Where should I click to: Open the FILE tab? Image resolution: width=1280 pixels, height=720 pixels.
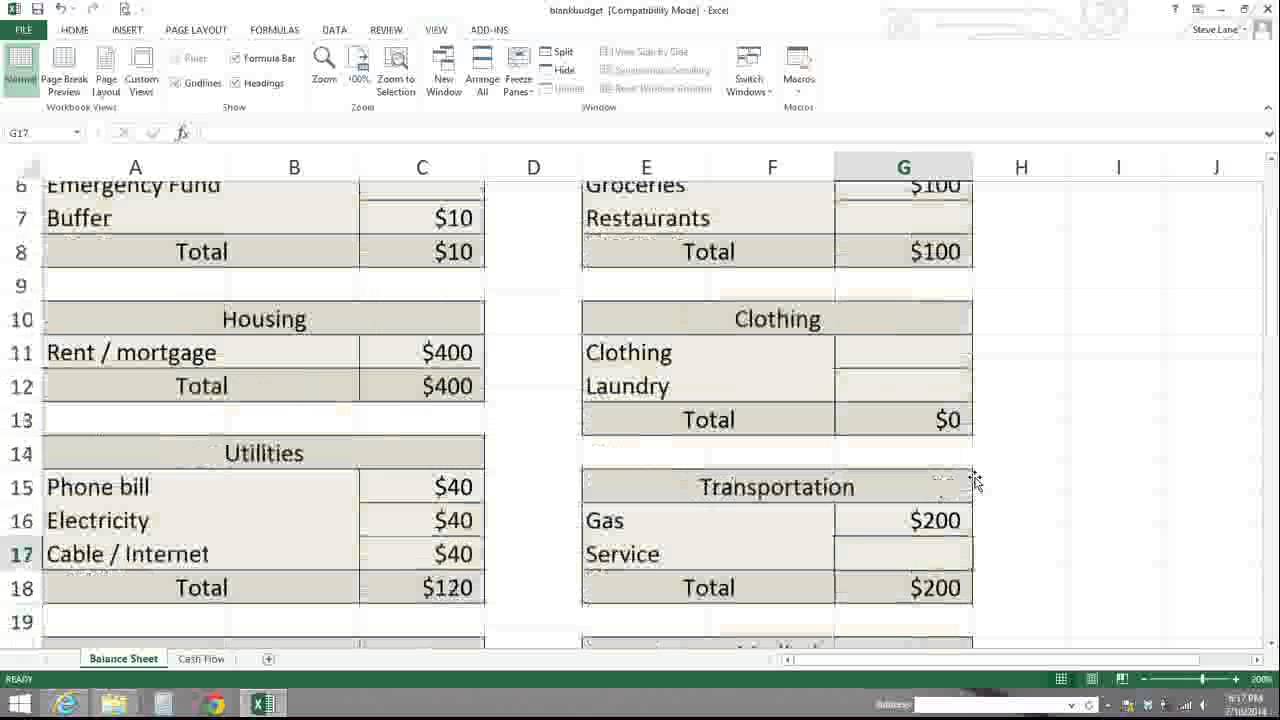coord(23,30)
